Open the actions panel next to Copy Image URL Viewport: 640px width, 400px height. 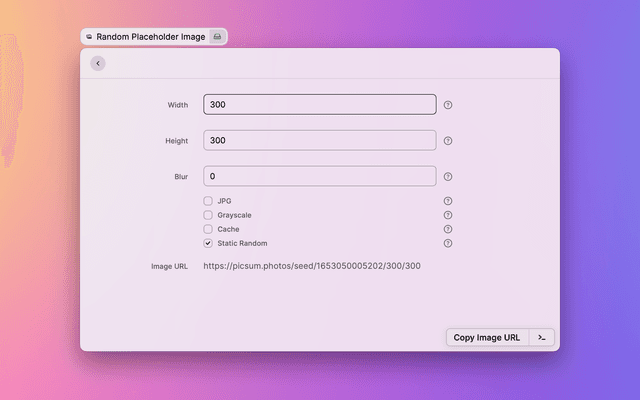pos(541,338)
